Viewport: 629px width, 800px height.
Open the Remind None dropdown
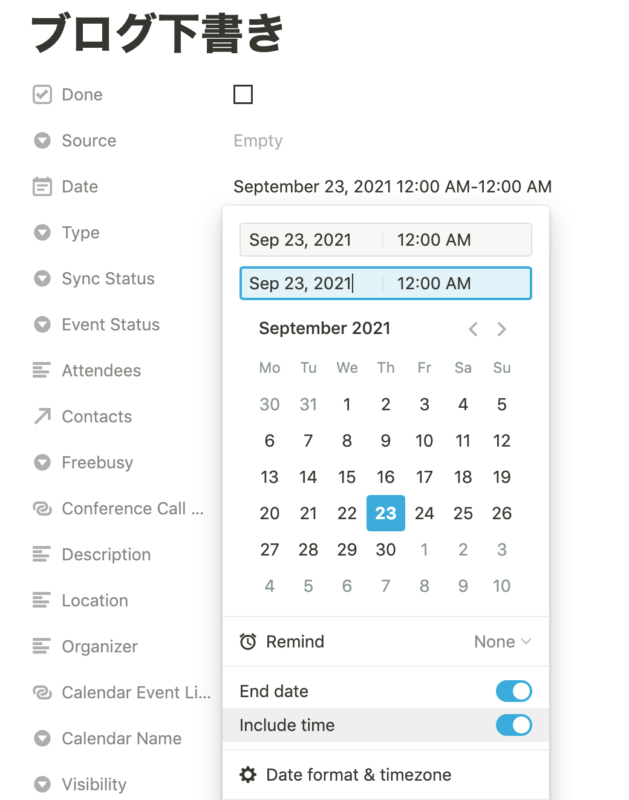pos(502,641)
